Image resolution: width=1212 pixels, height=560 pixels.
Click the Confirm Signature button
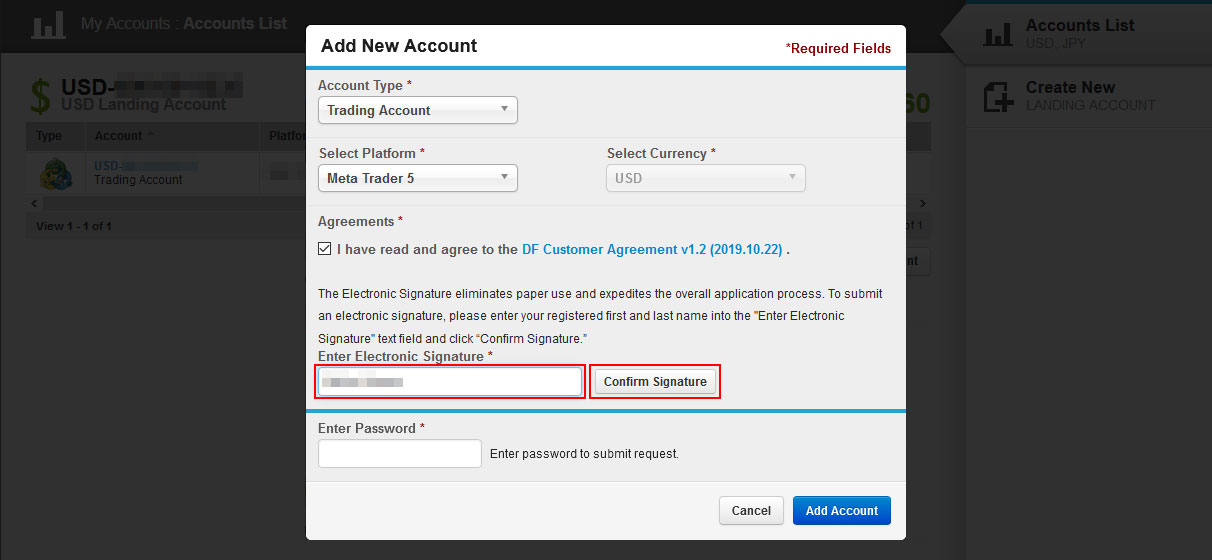tap(655, 382)
